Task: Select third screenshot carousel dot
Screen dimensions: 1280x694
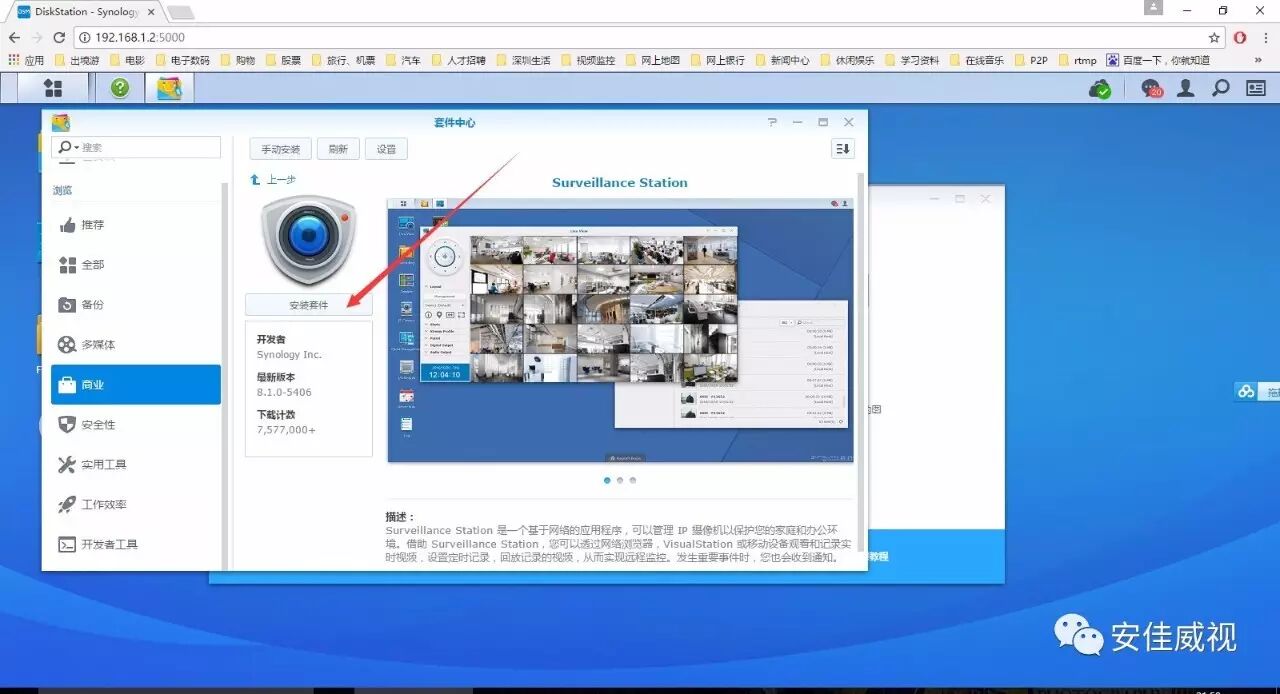Action: [x=633, y=480]
